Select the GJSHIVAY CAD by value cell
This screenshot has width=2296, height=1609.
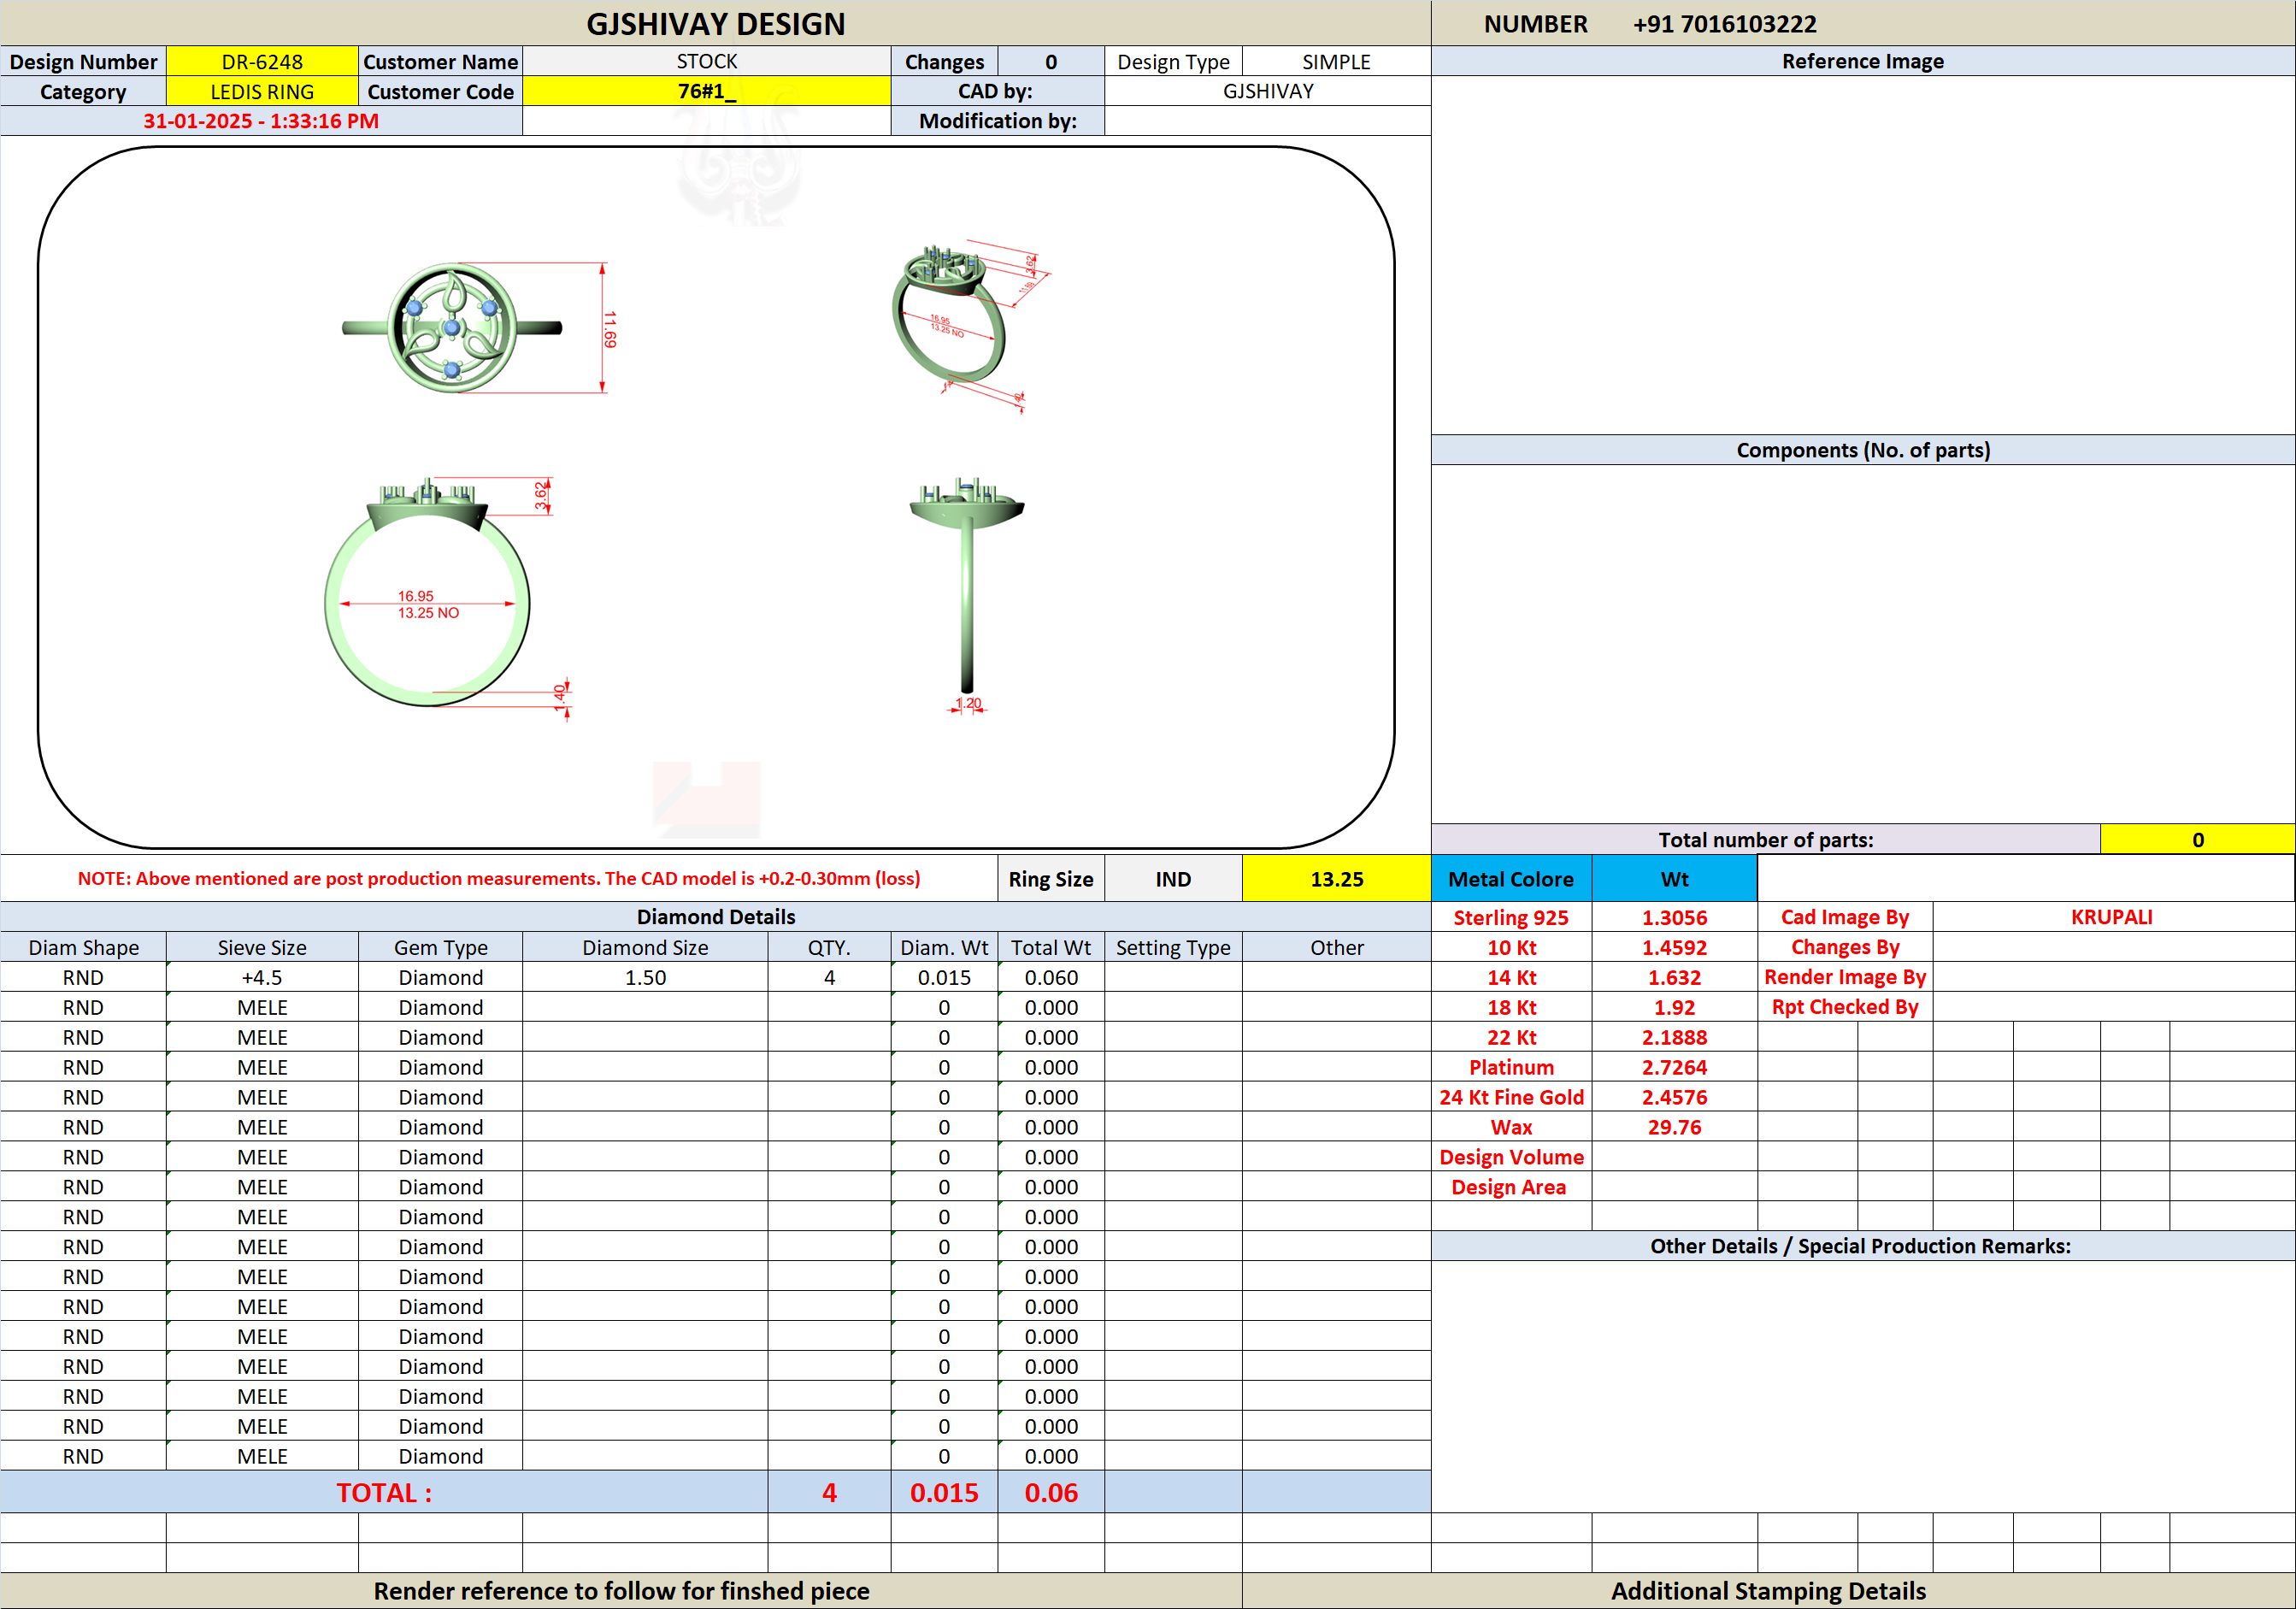tap(1268, 91)
